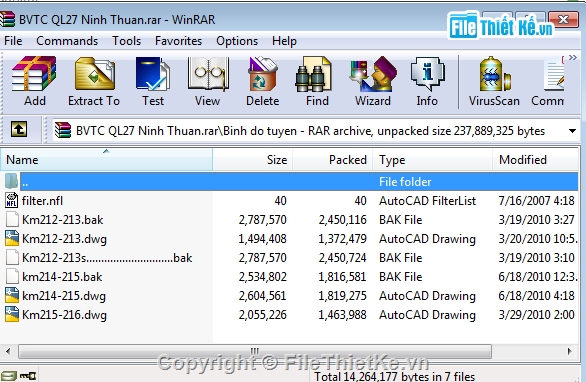Open the Find binoculars tool

pos(317,81)
